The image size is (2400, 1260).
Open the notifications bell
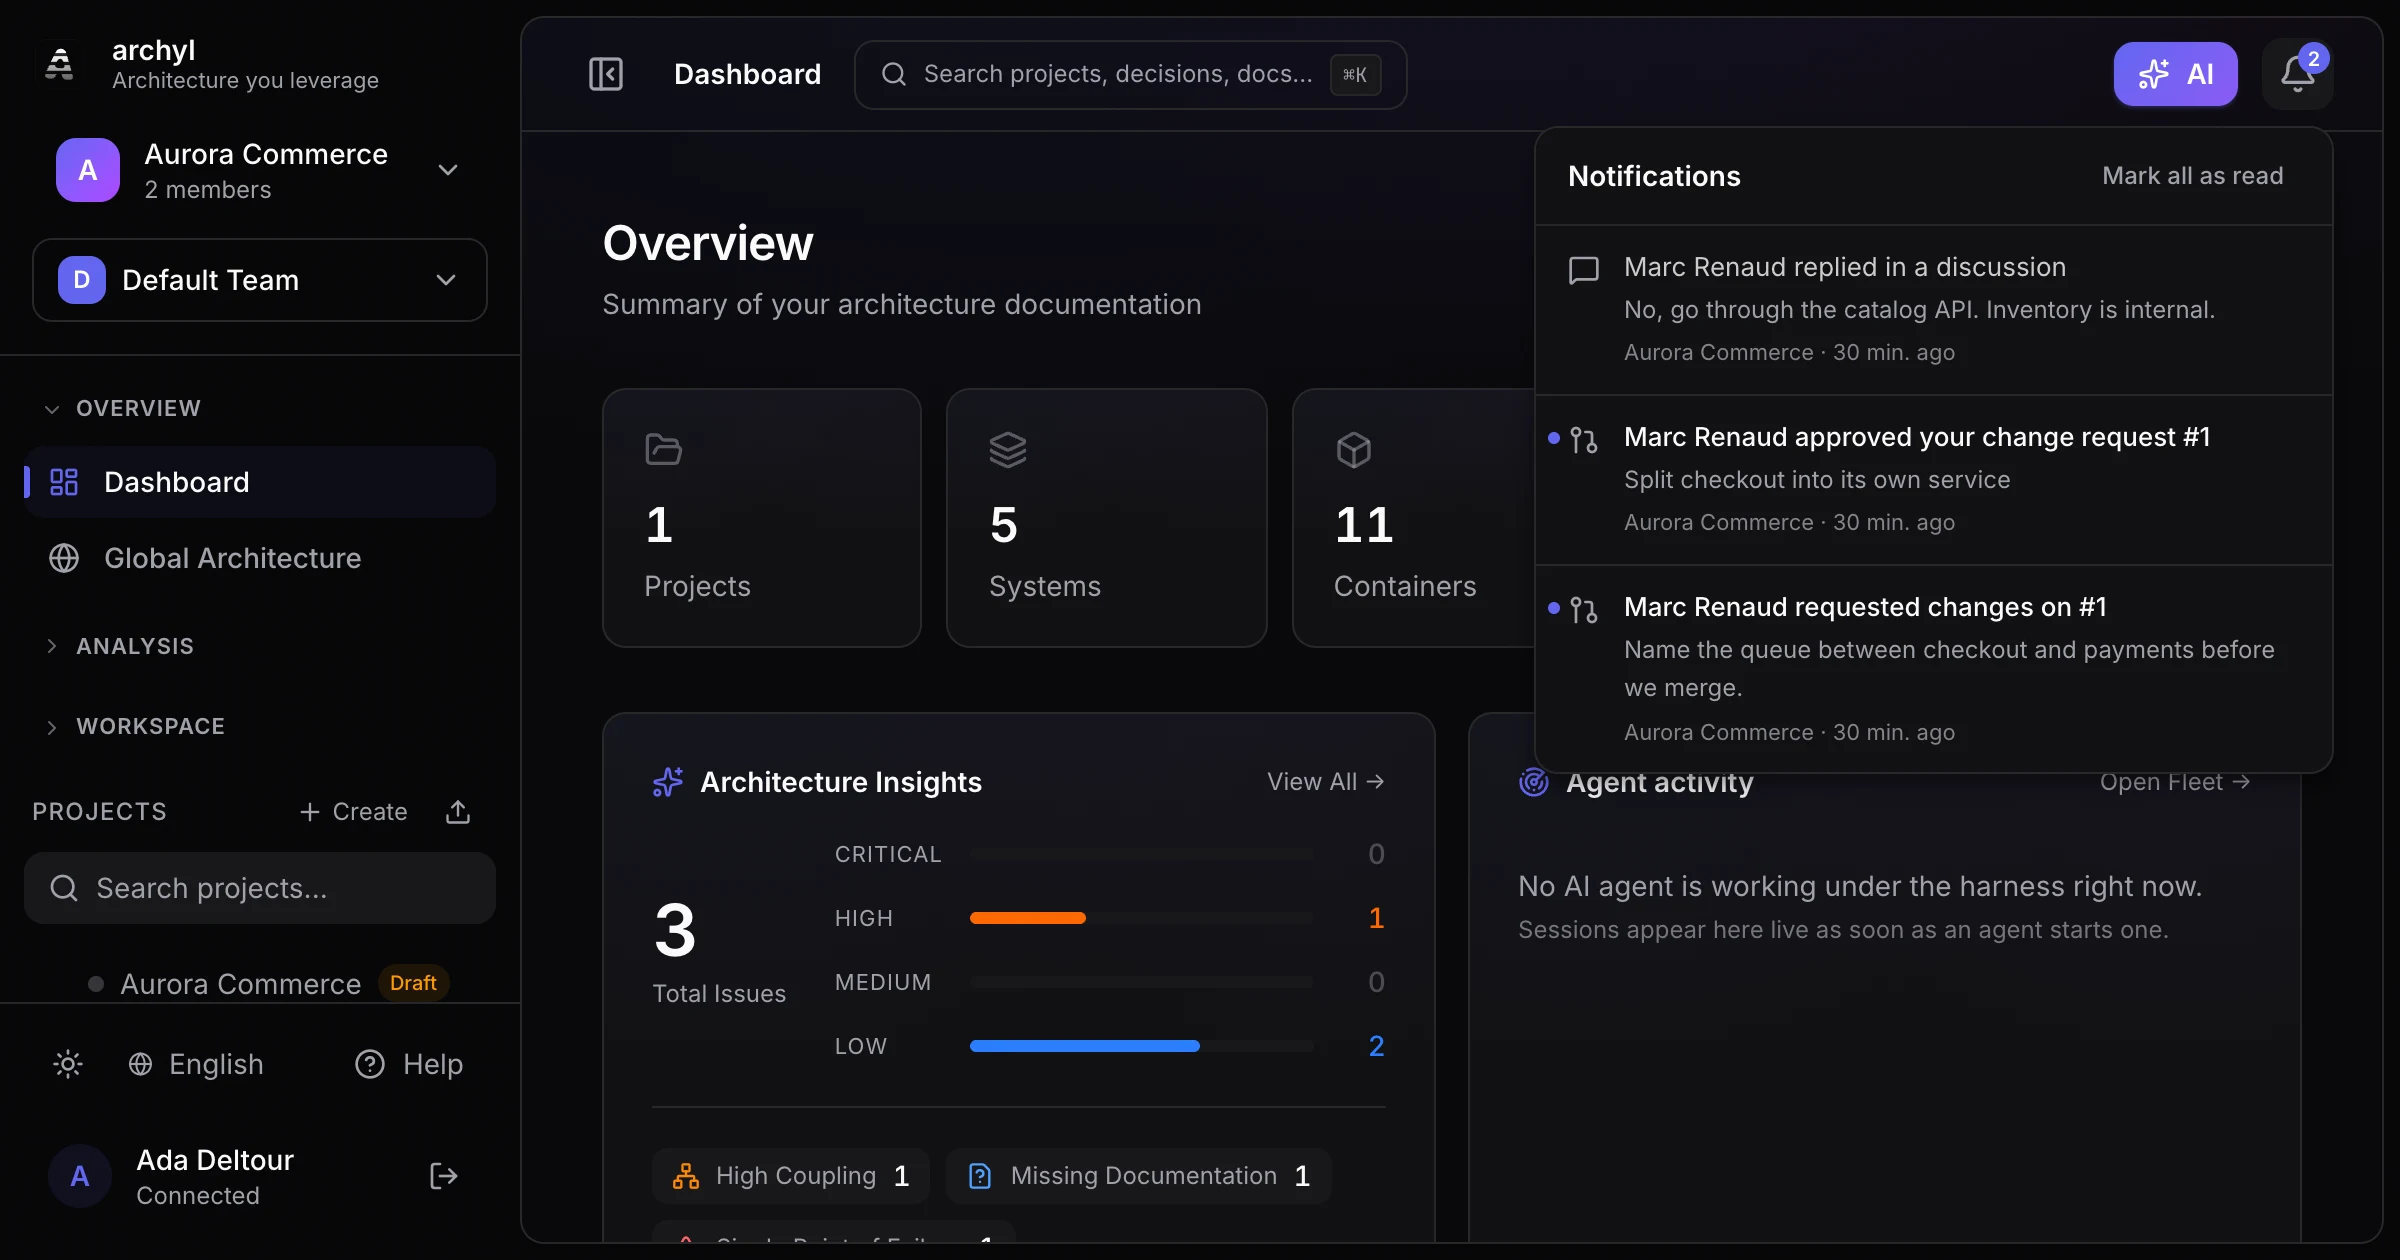(2297, 74)
